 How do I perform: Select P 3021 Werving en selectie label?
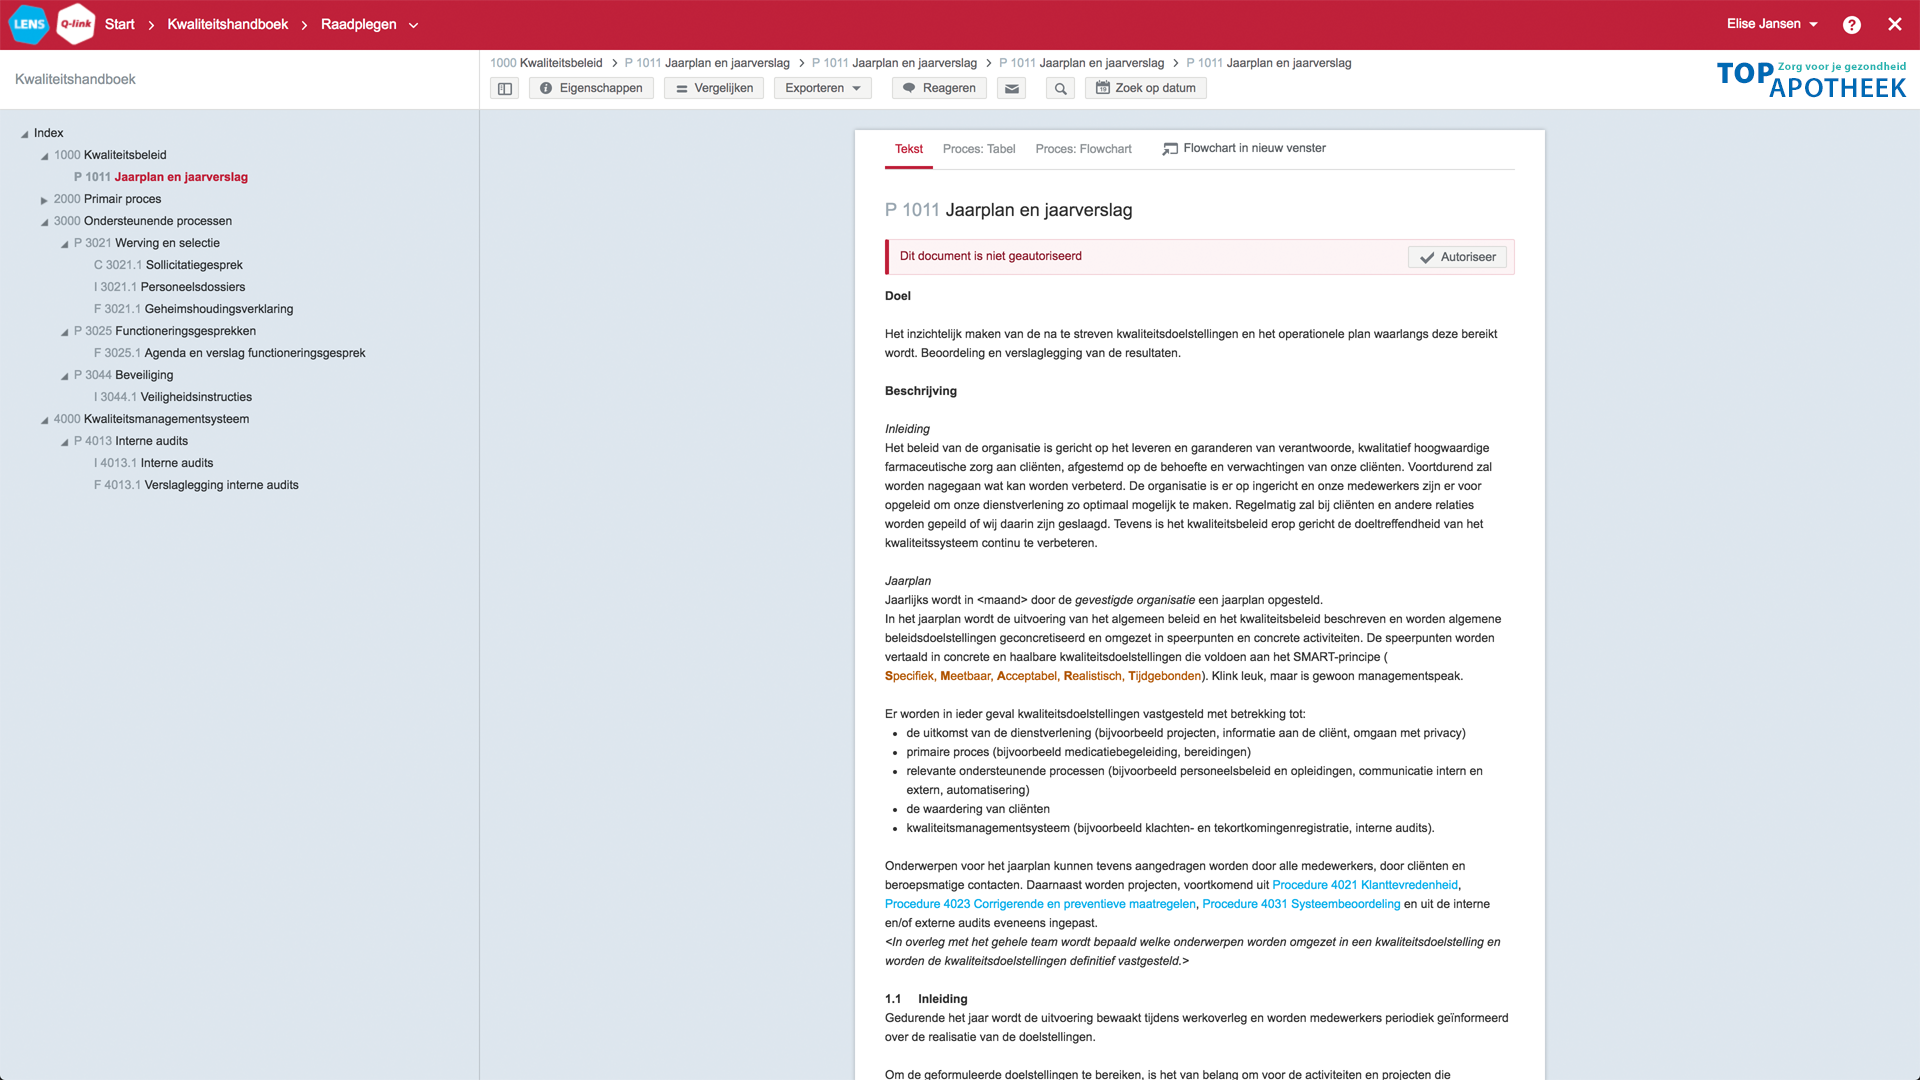click(x=147, y=243)
